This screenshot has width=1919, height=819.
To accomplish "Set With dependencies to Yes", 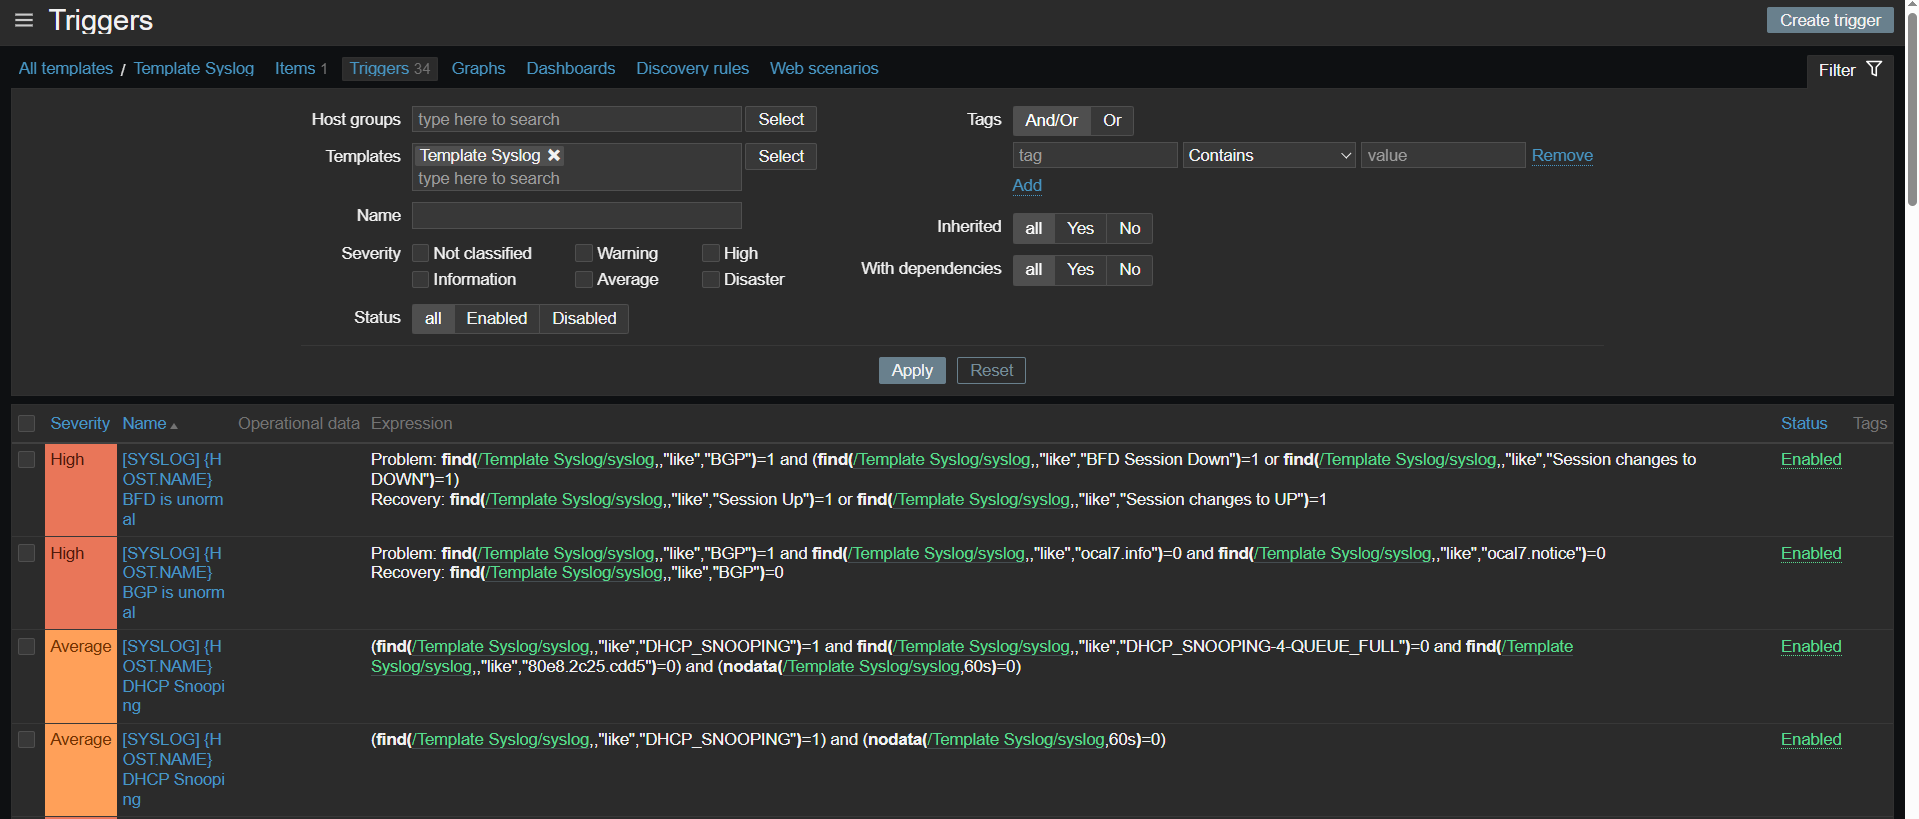I will 1080,269.
